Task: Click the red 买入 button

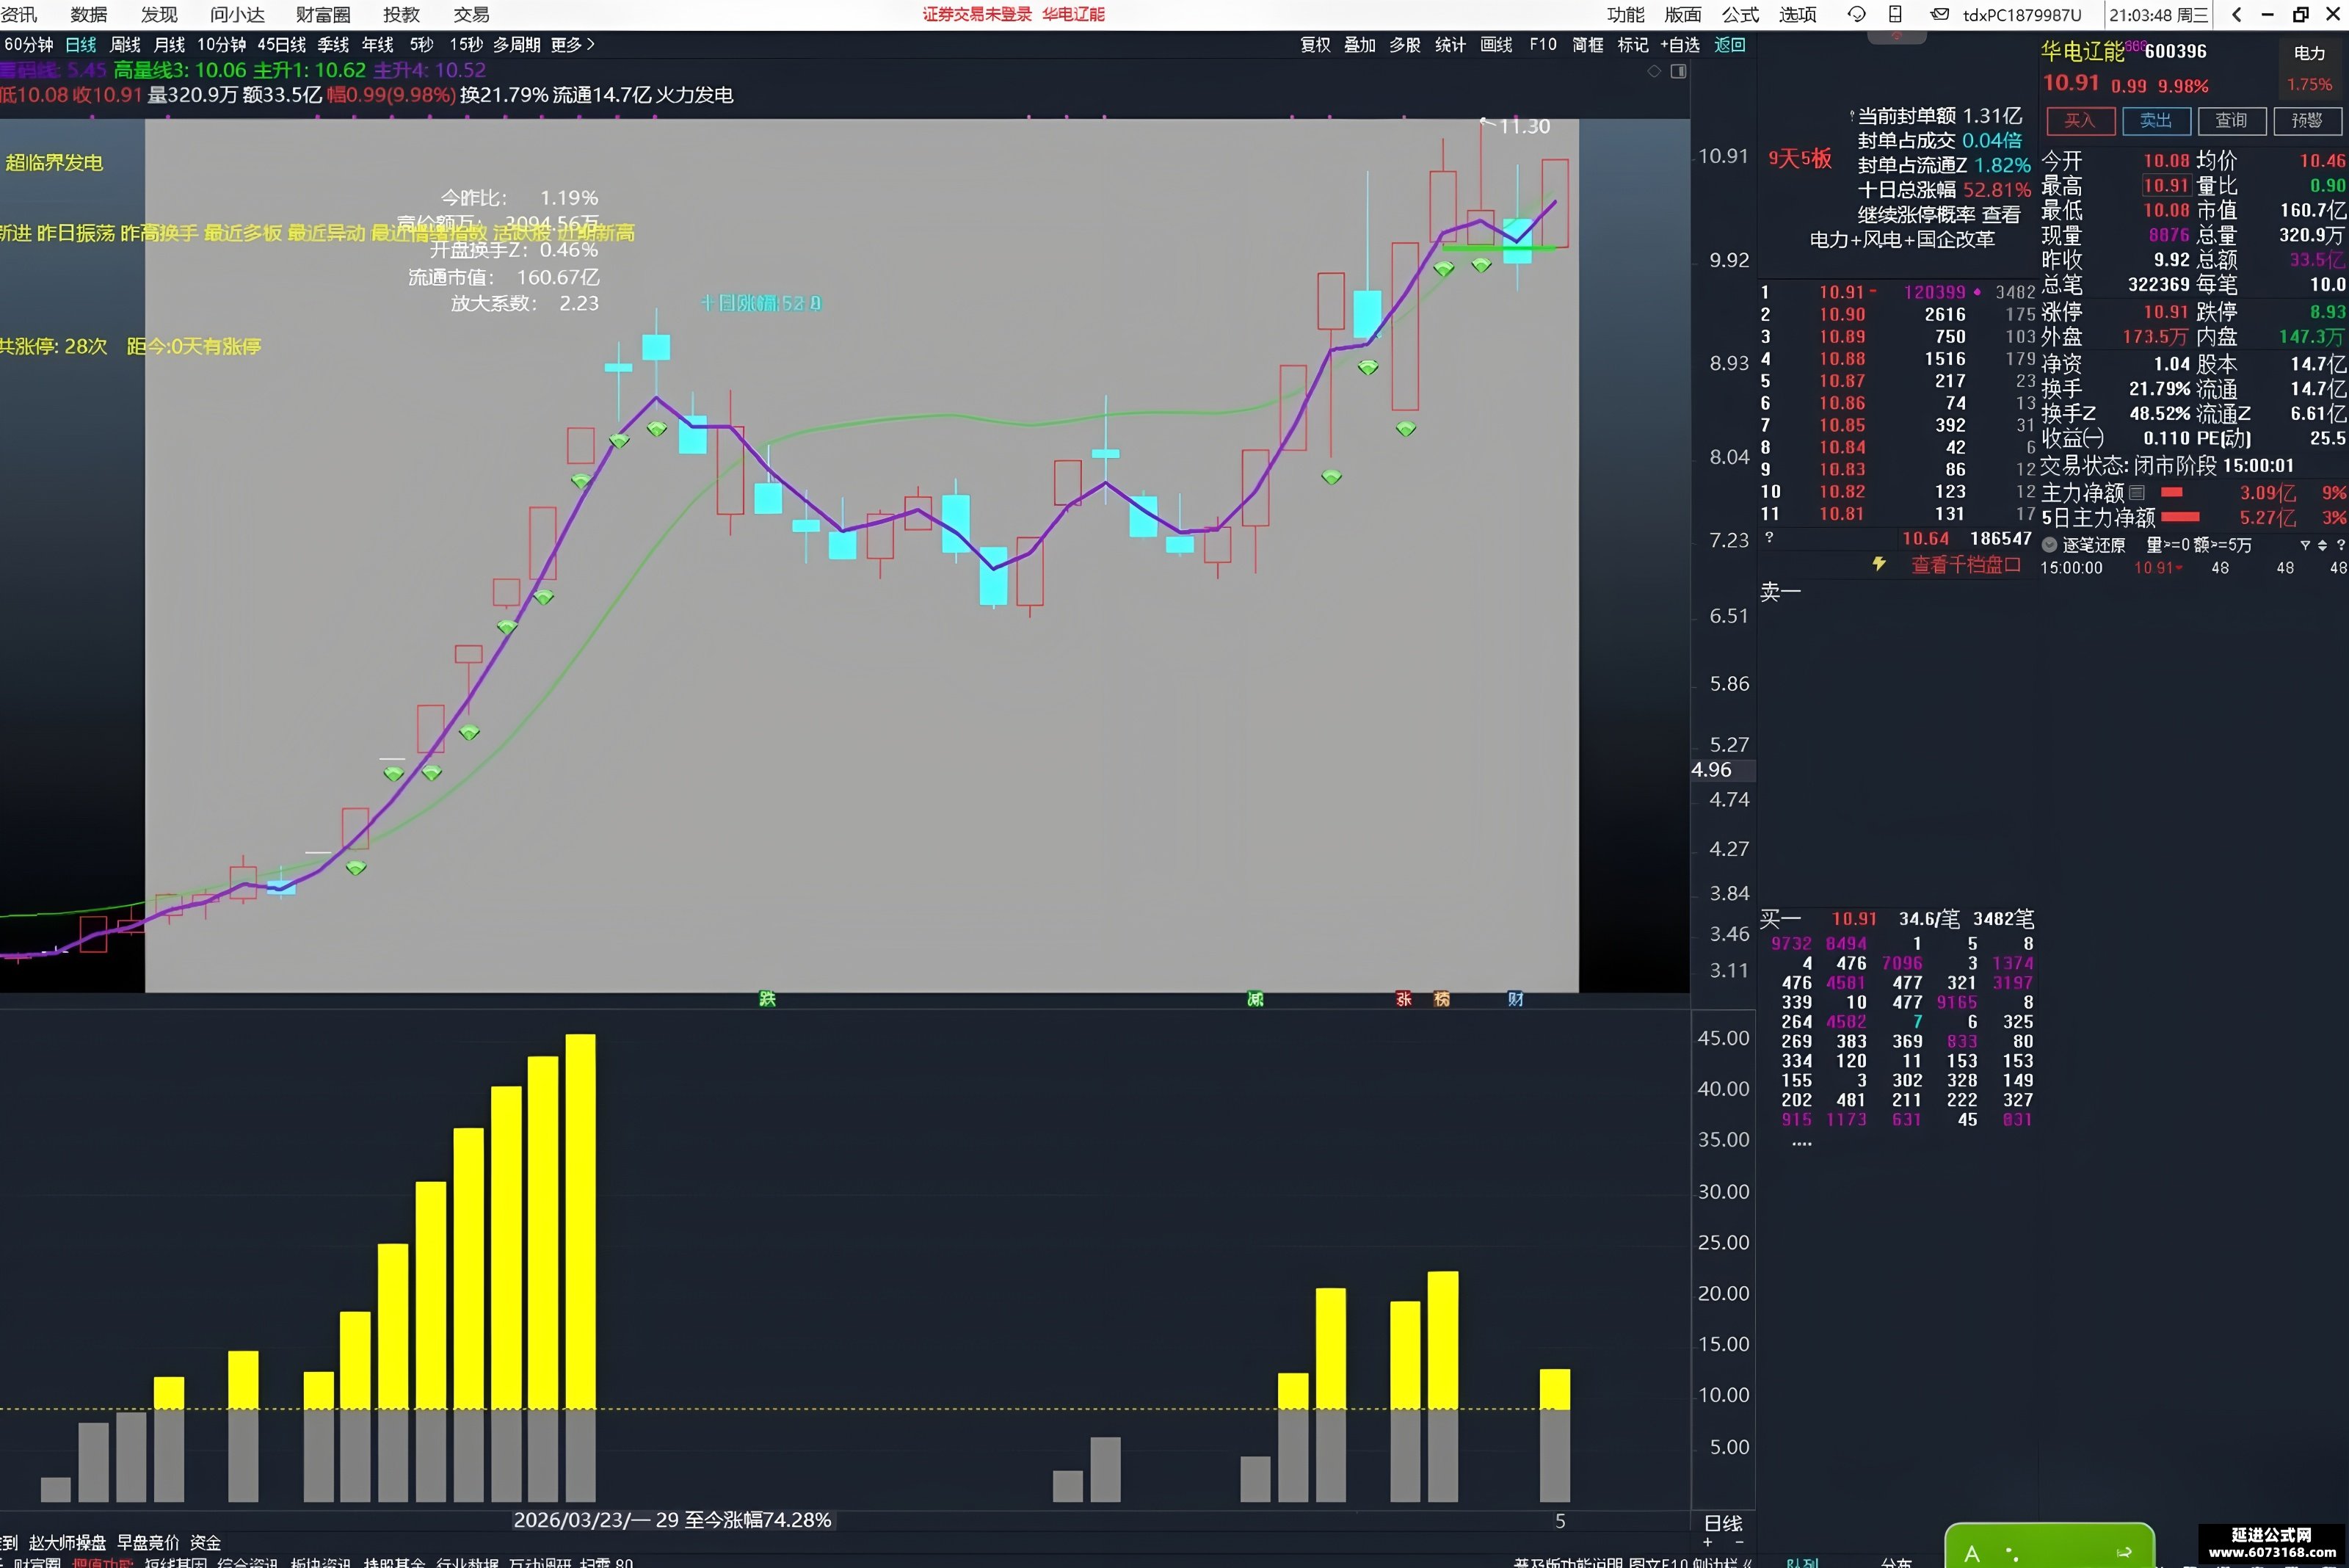Action: (2080, 120)
